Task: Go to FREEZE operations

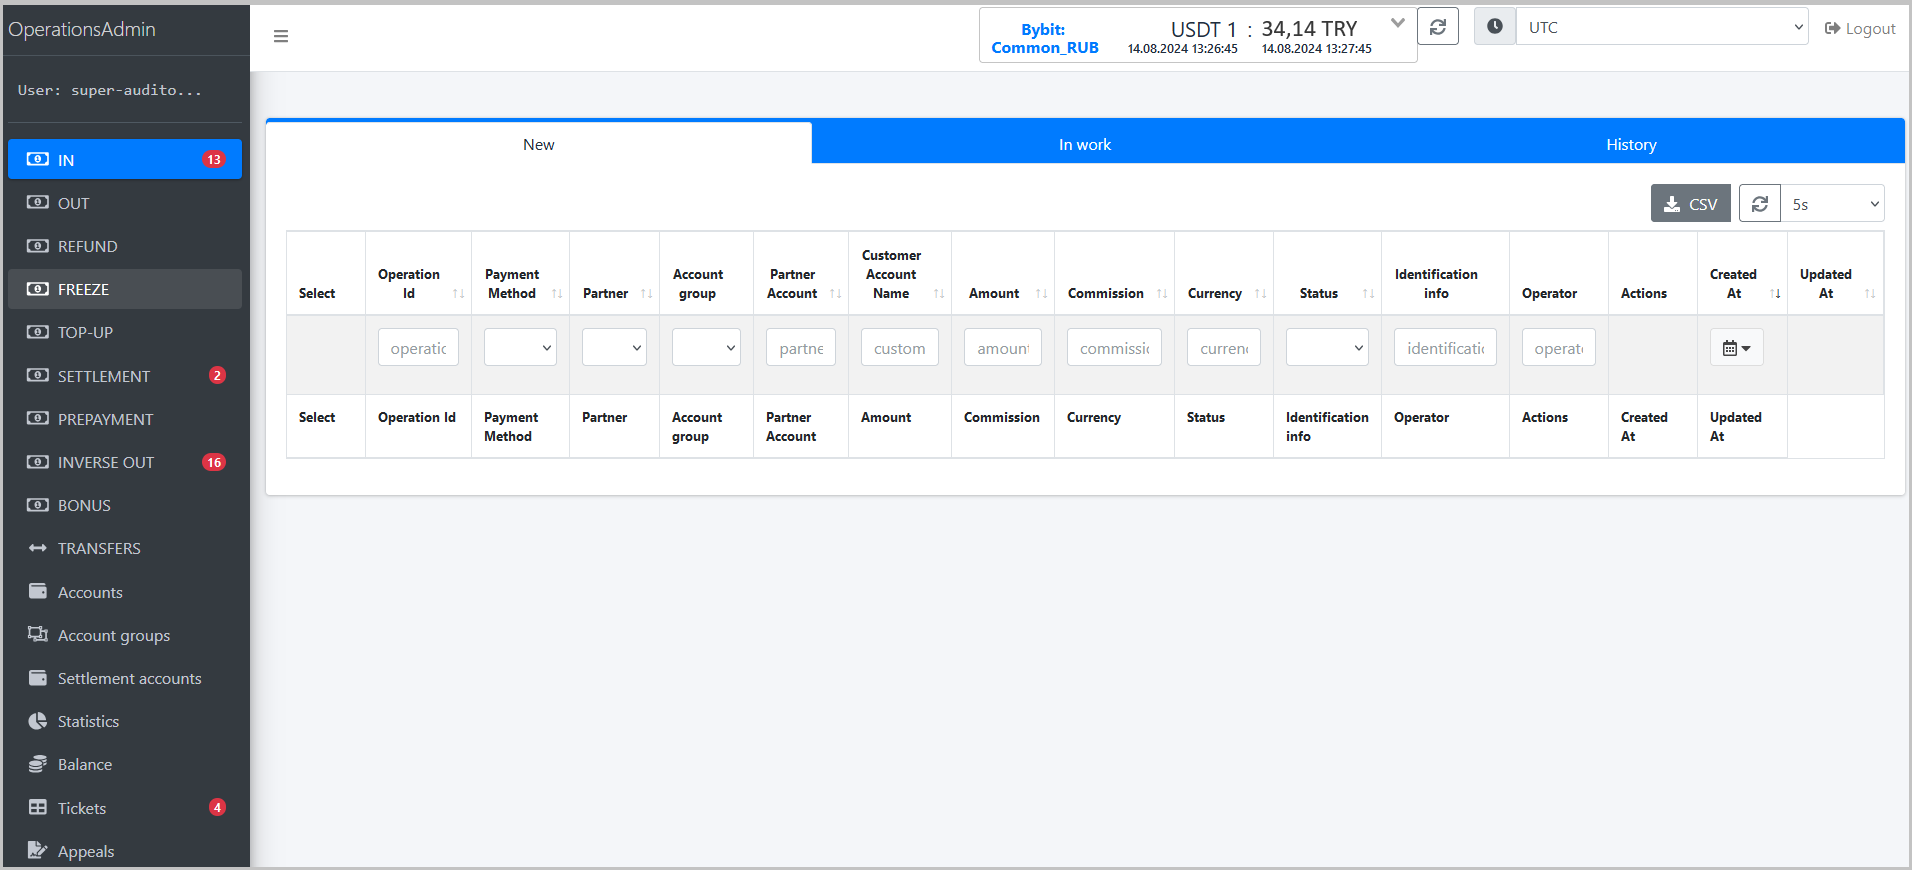Action: (x=125, y=289)
